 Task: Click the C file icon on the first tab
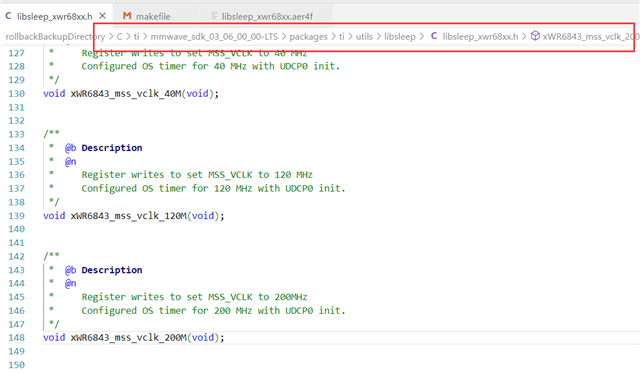click(x=8, y=16)
